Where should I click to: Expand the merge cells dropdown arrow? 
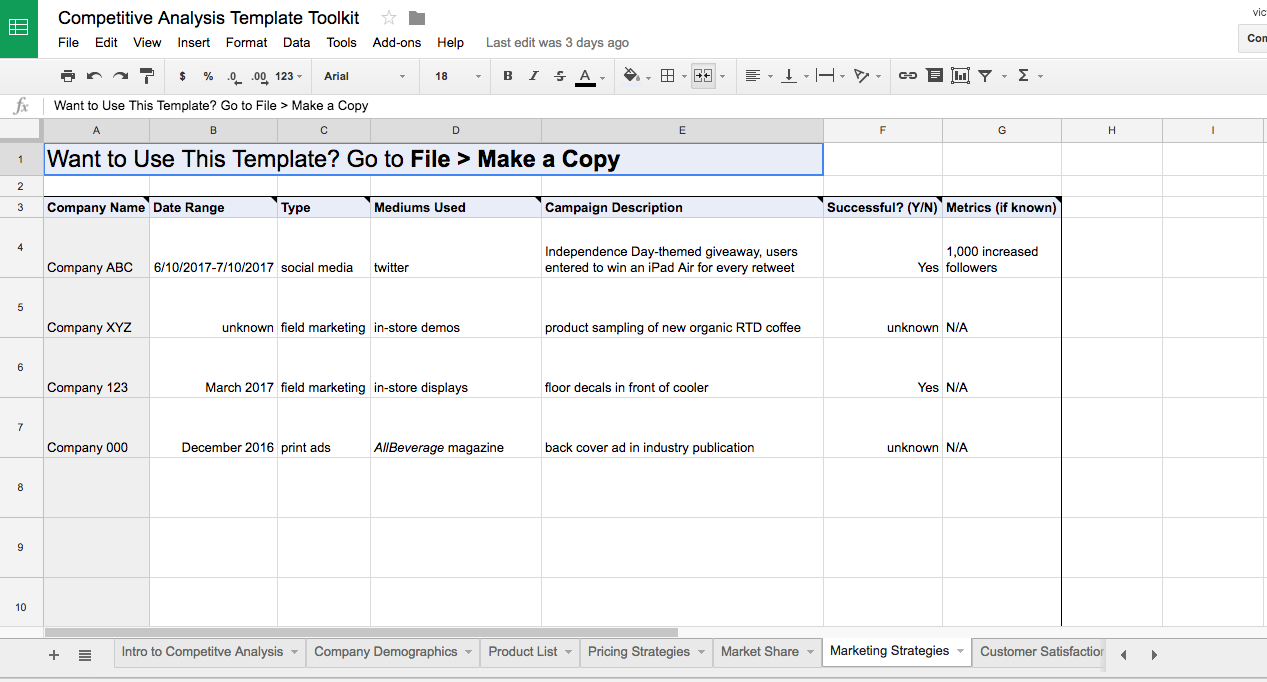pyautogui.click(x=722, y=76)
